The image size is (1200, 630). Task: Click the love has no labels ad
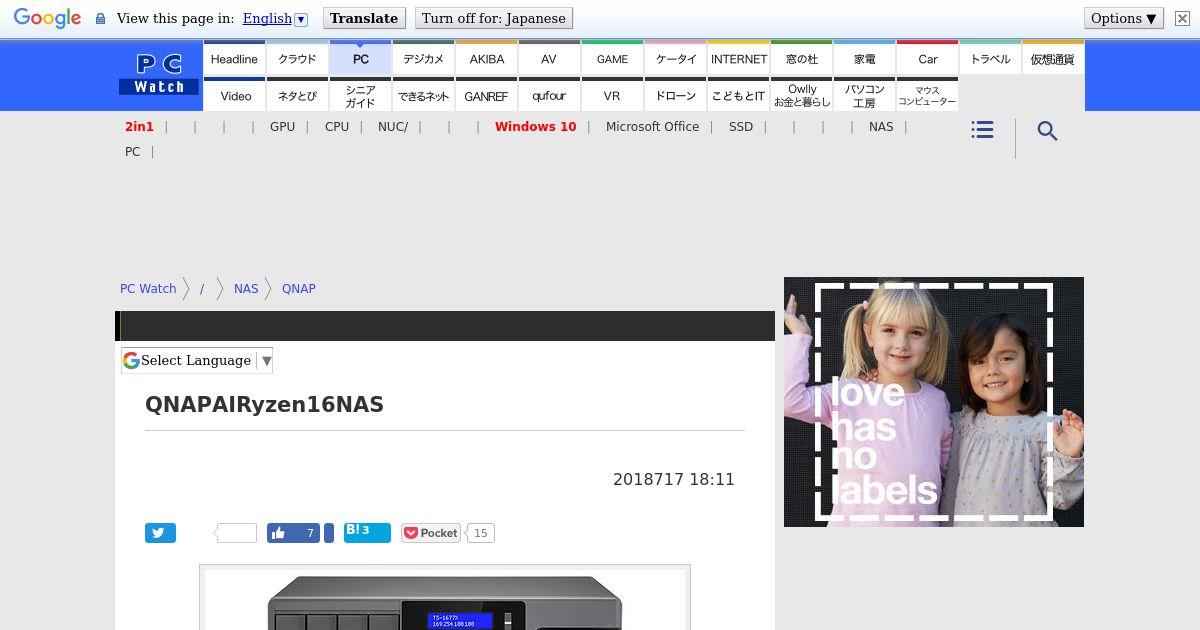click(934, 402)
